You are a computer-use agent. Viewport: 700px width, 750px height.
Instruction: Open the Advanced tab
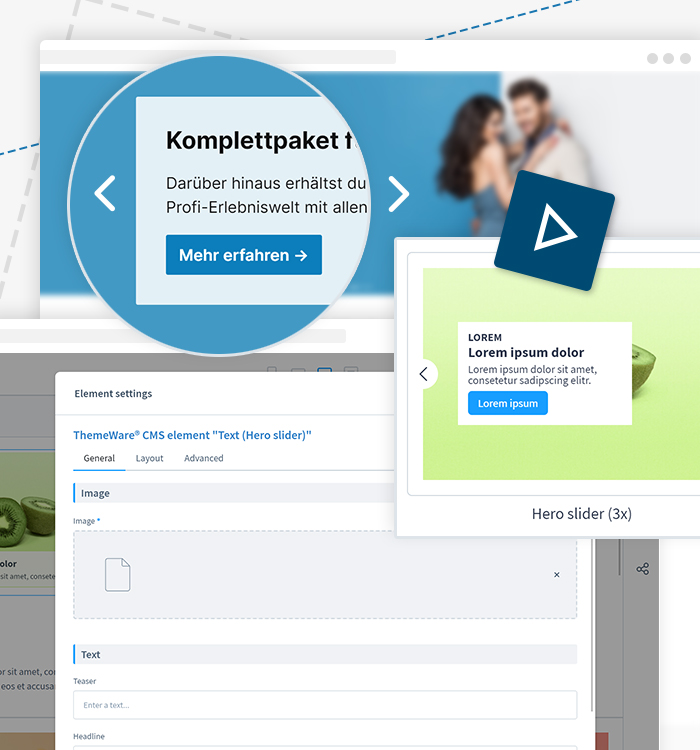point(204,458)
